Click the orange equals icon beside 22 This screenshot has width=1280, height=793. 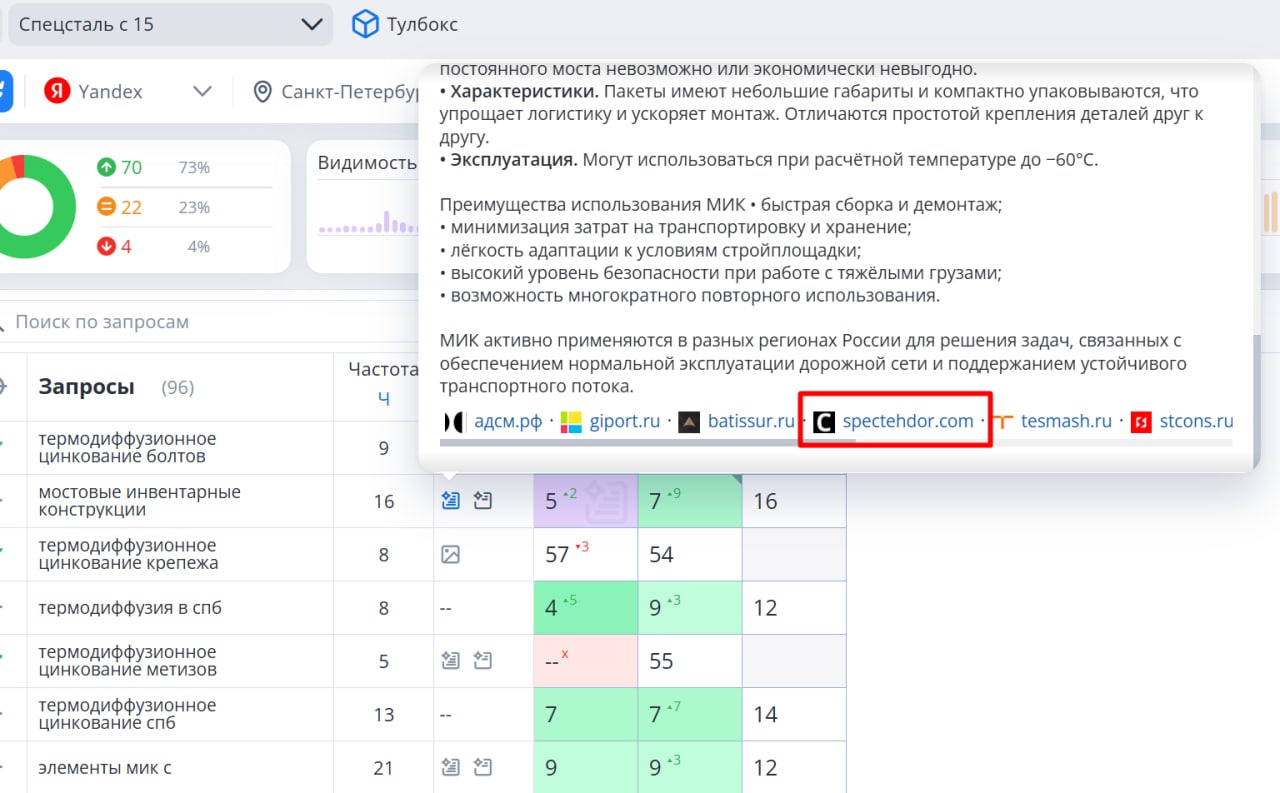coord(106,207)
